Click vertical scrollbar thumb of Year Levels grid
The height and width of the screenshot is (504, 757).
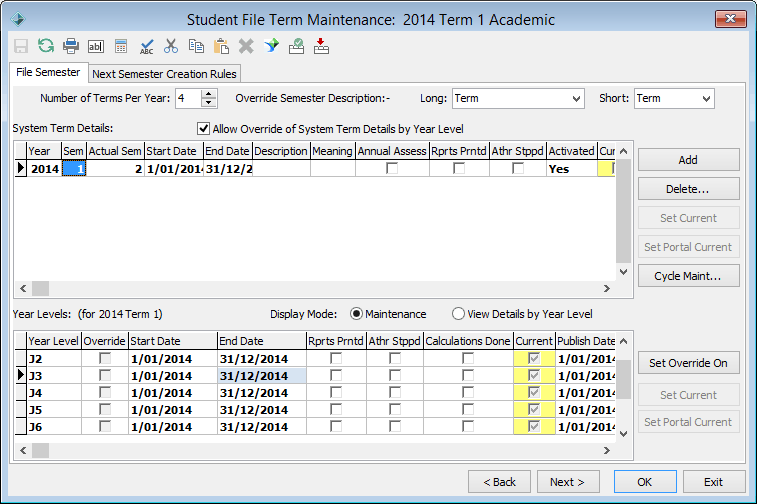(x=623, y=379)
